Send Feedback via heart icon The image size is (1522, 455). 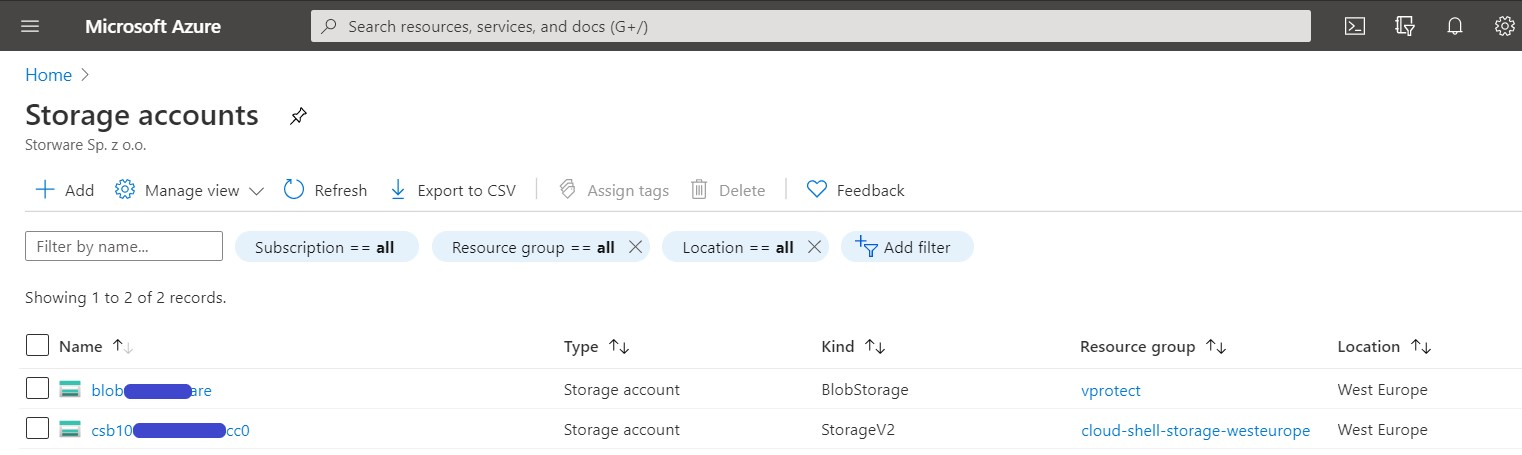pyautogui.click(x=855, y=190)
